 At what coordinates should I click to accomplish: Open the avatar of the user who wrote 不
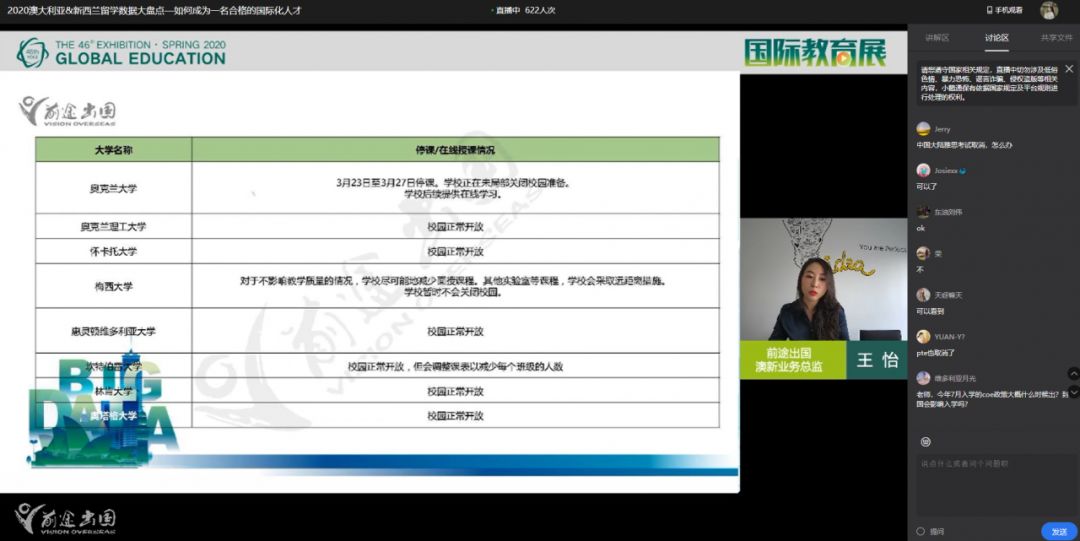923,253
